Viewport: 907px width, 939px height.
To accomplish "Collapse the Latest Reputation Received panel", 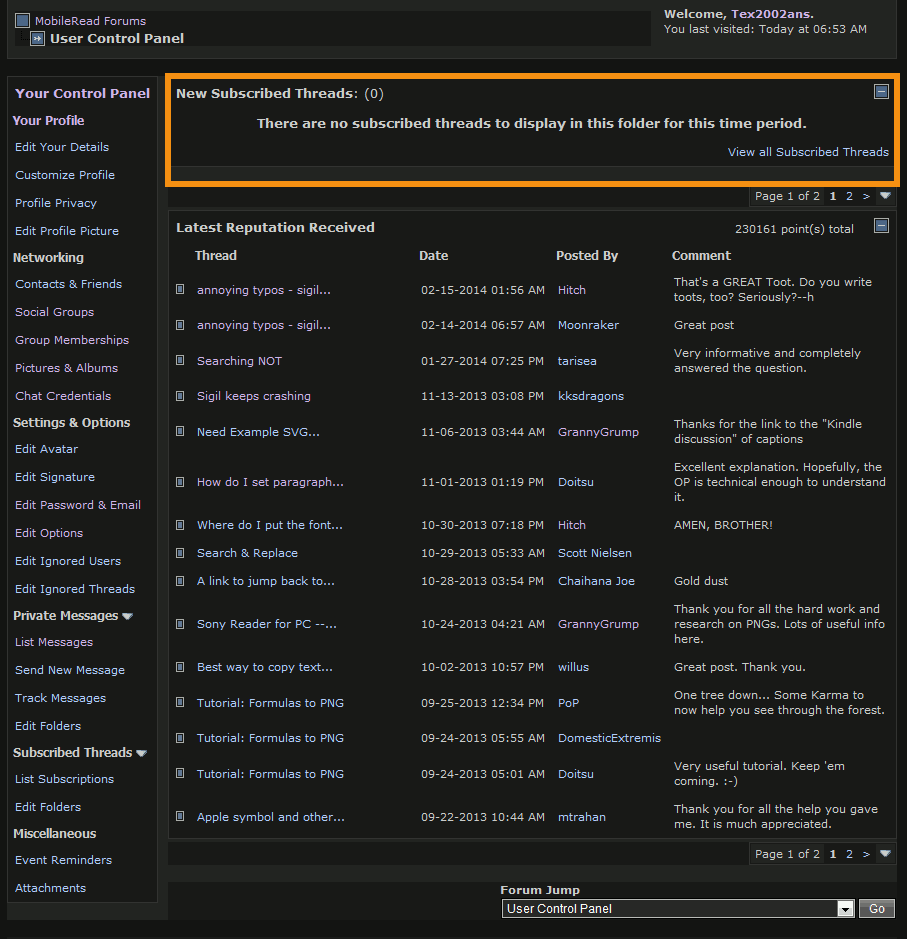I will coord(881,226).
